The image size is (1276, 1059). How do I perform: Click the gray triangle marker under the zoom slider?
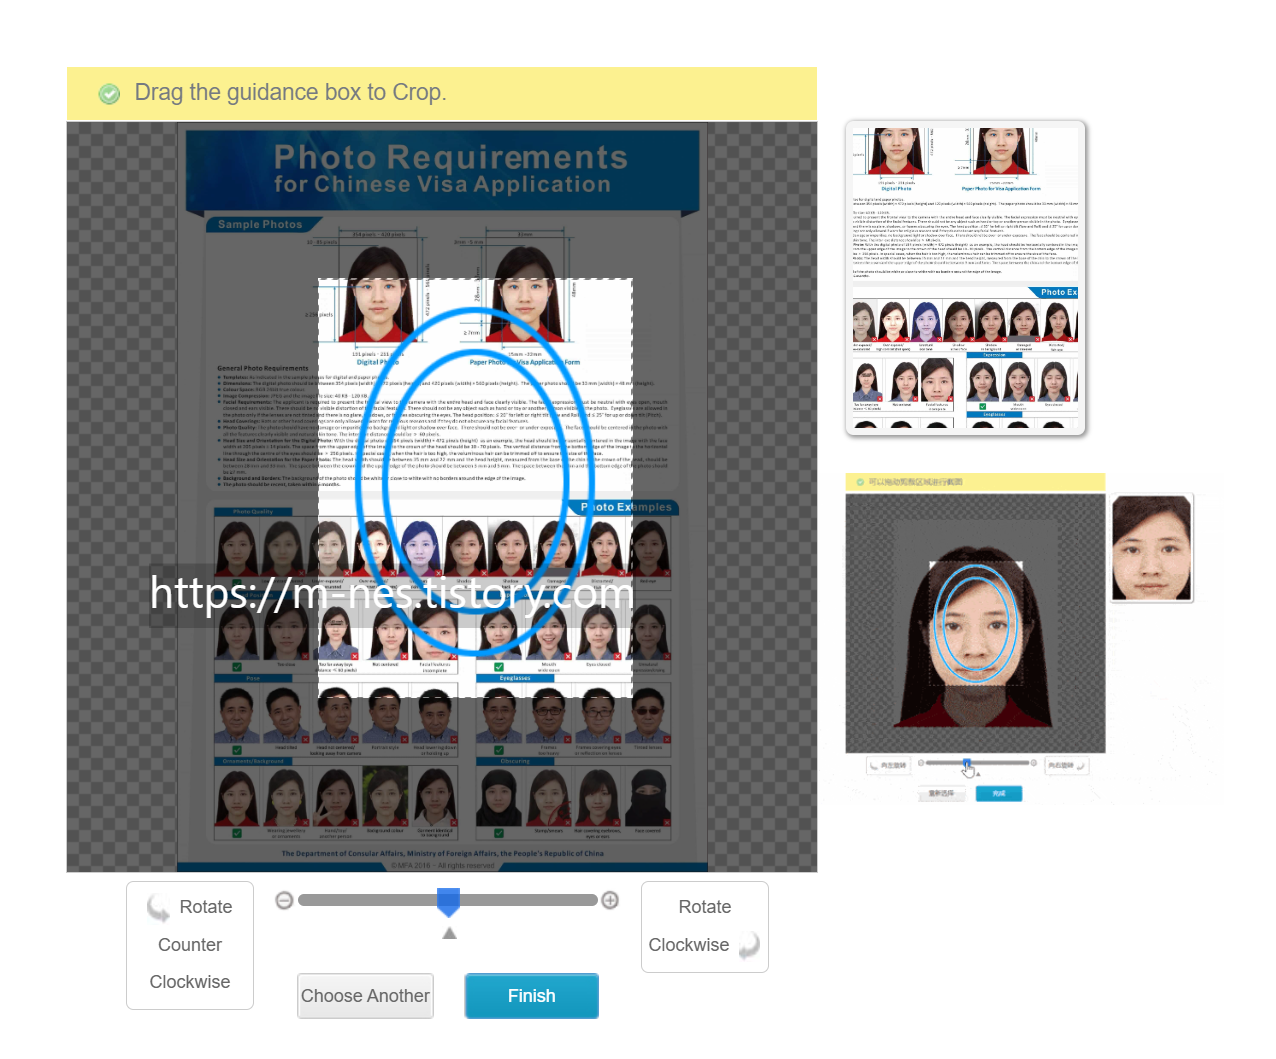pos(449,933)
